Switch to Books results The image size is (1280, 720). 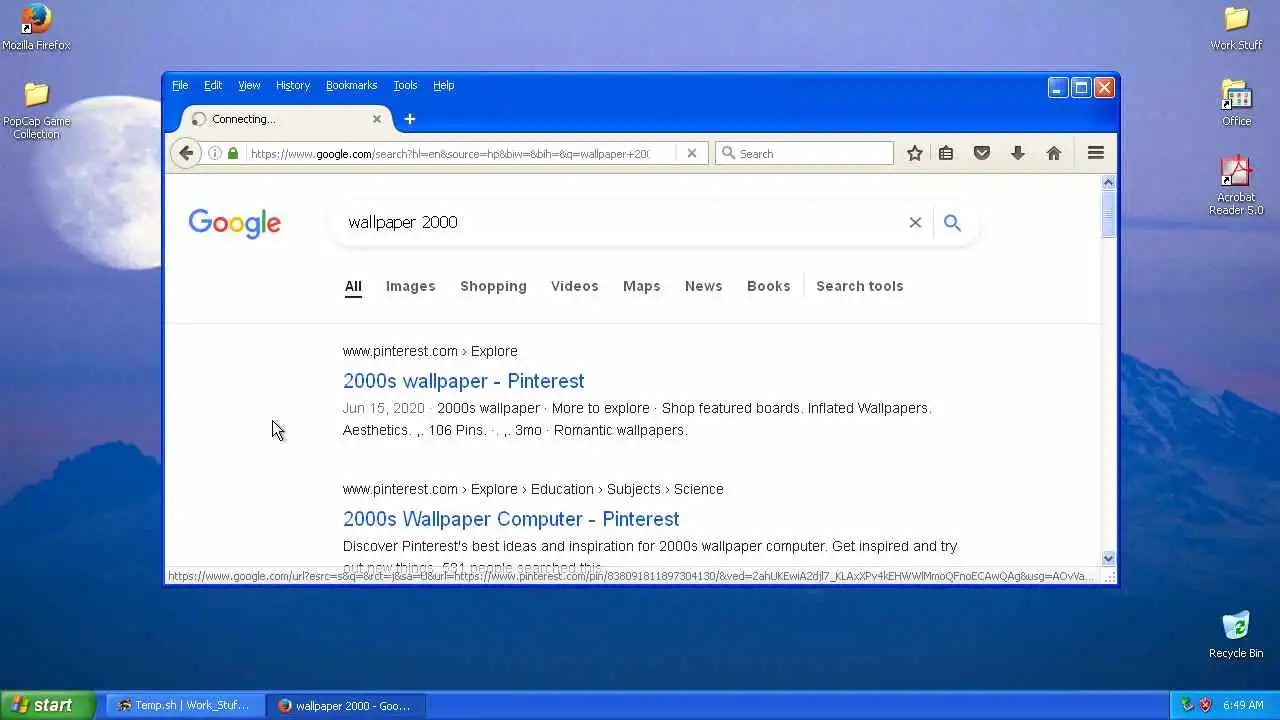[x=768, y=286]
